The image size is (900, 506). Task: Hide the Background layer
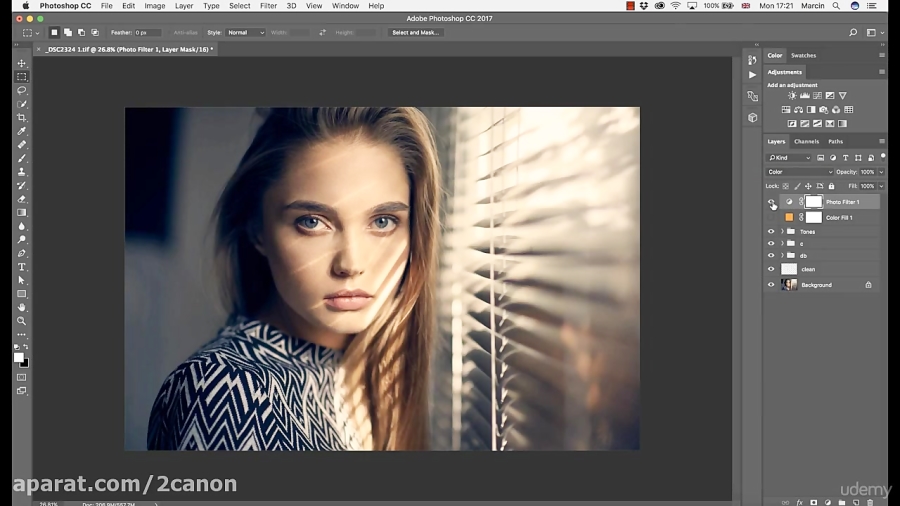coord(771,285)
